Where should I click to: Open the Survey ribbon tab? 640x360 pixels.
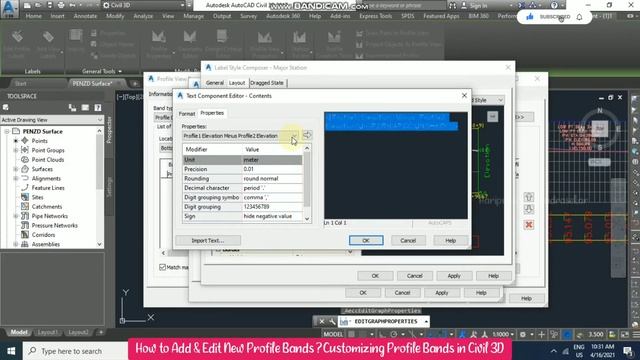tap(248, 16)
